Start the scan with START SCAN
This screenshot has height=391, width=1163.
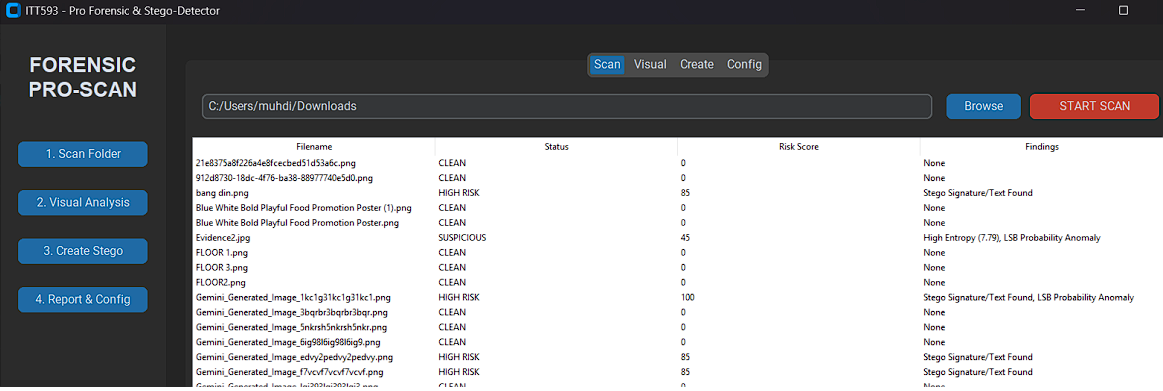[1094, 106]
